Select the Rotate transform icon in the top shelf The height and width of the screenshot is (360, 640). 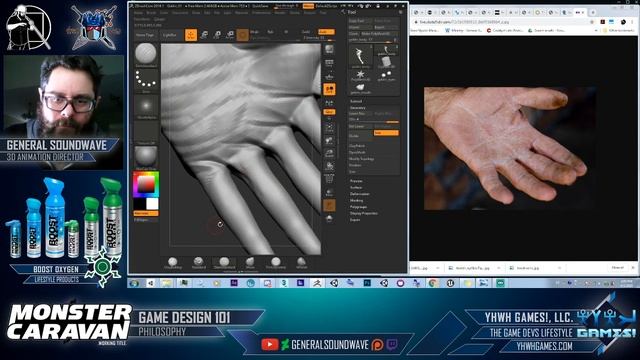[x=230, y=35]
